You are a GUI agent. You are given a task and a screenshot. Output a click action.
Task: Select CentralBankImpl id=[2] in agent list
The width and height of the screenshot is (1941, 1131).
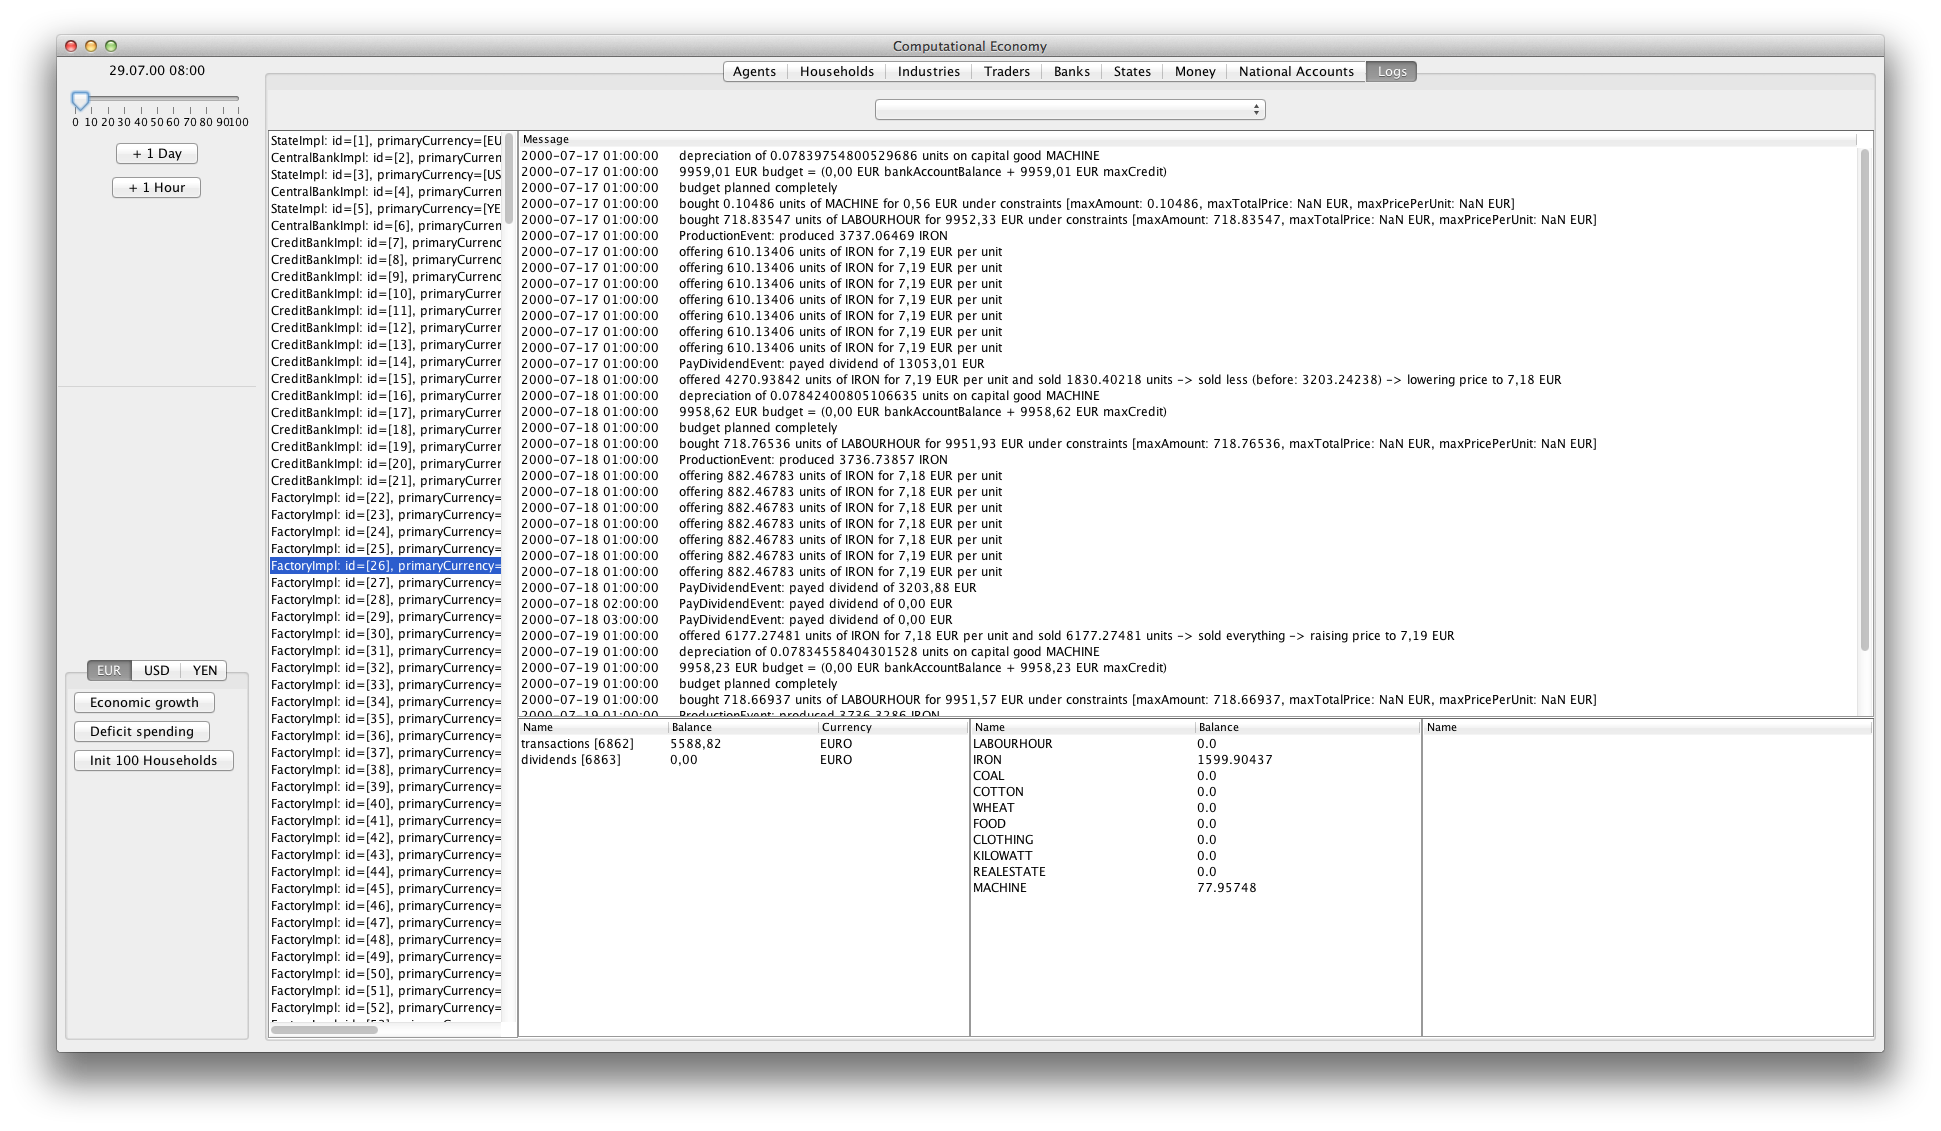pos(385,158)
